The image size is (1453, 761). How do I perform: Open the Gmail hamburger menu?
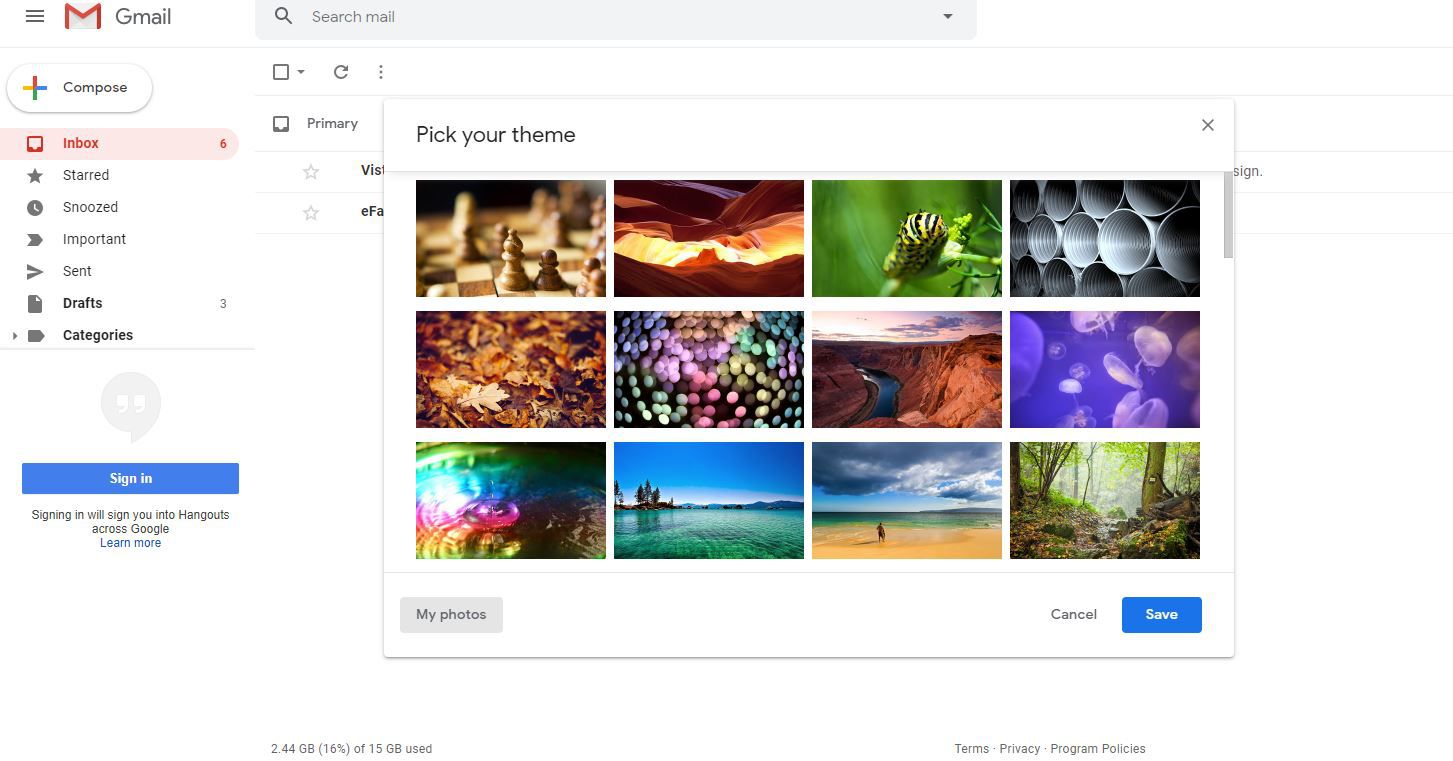pyautogui.click(x=35, y=15)
